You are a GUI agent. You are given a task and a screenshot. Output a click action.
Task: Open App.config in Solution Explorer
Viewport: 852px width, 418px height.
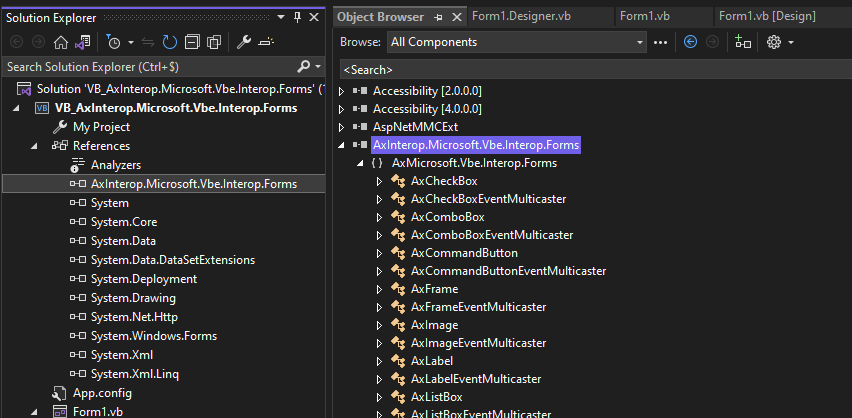tap(102, 392)
